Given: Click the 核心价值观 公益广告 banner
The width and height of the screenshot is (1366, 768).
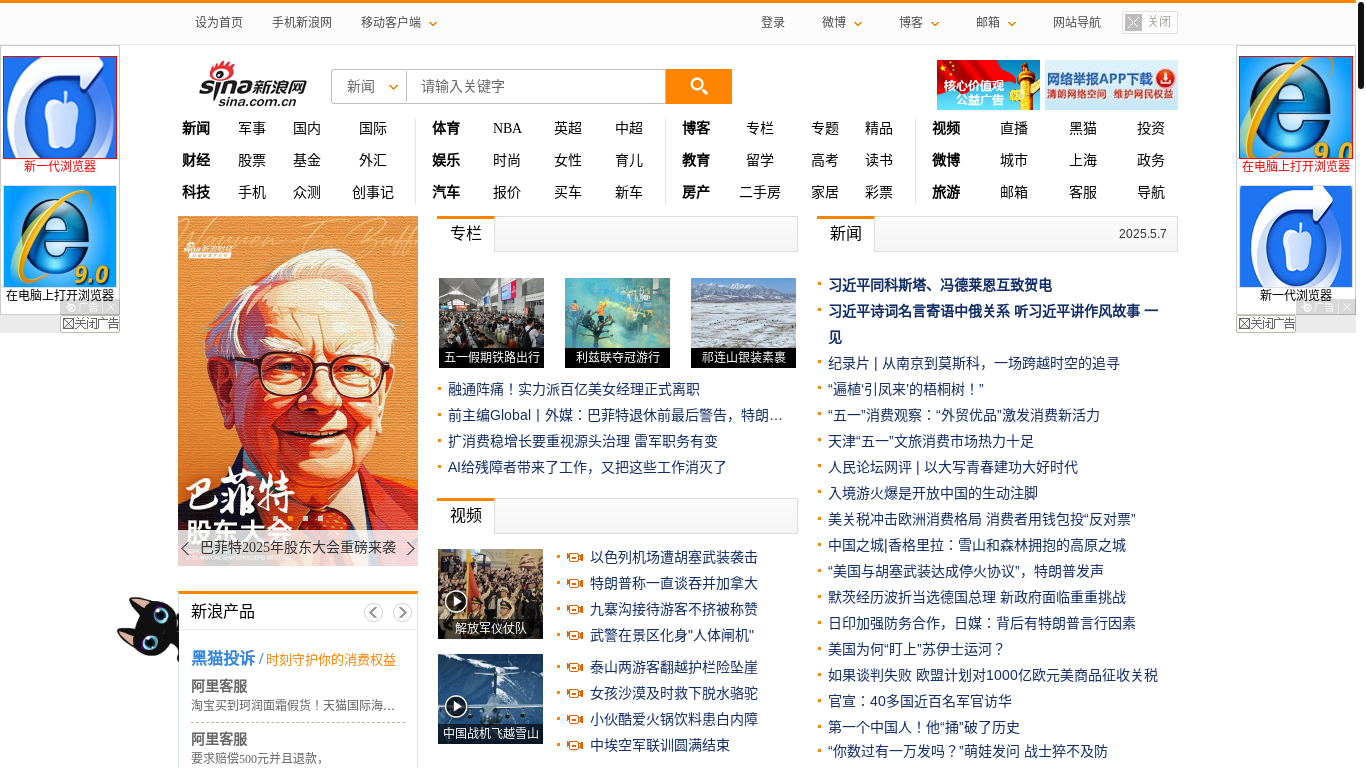Looking at the screenshot, I should pos(988,85).
